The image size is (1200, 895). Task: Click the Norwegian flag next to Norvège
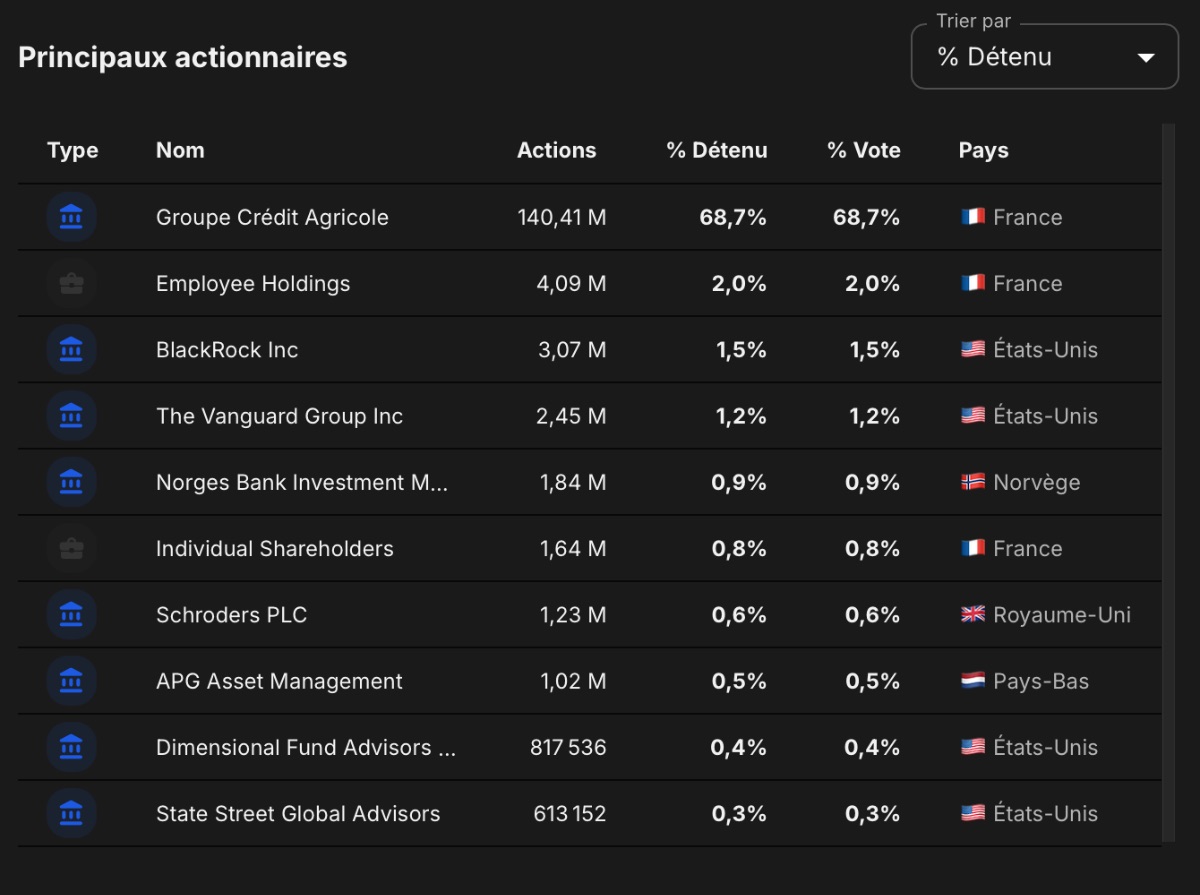tap(973, 482)
